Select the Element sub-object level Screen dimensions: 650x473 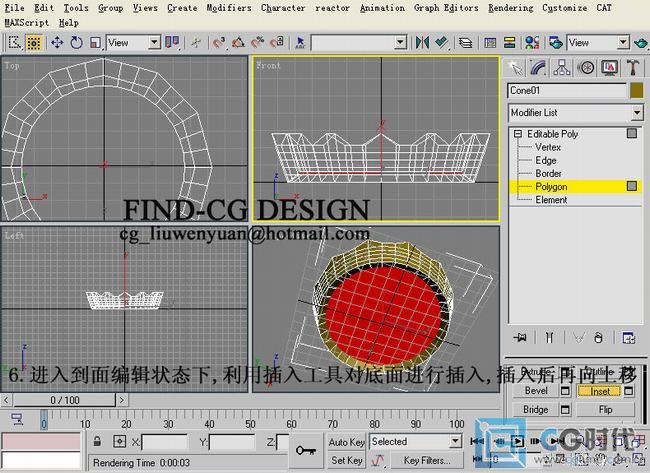[x=551, y=200]
